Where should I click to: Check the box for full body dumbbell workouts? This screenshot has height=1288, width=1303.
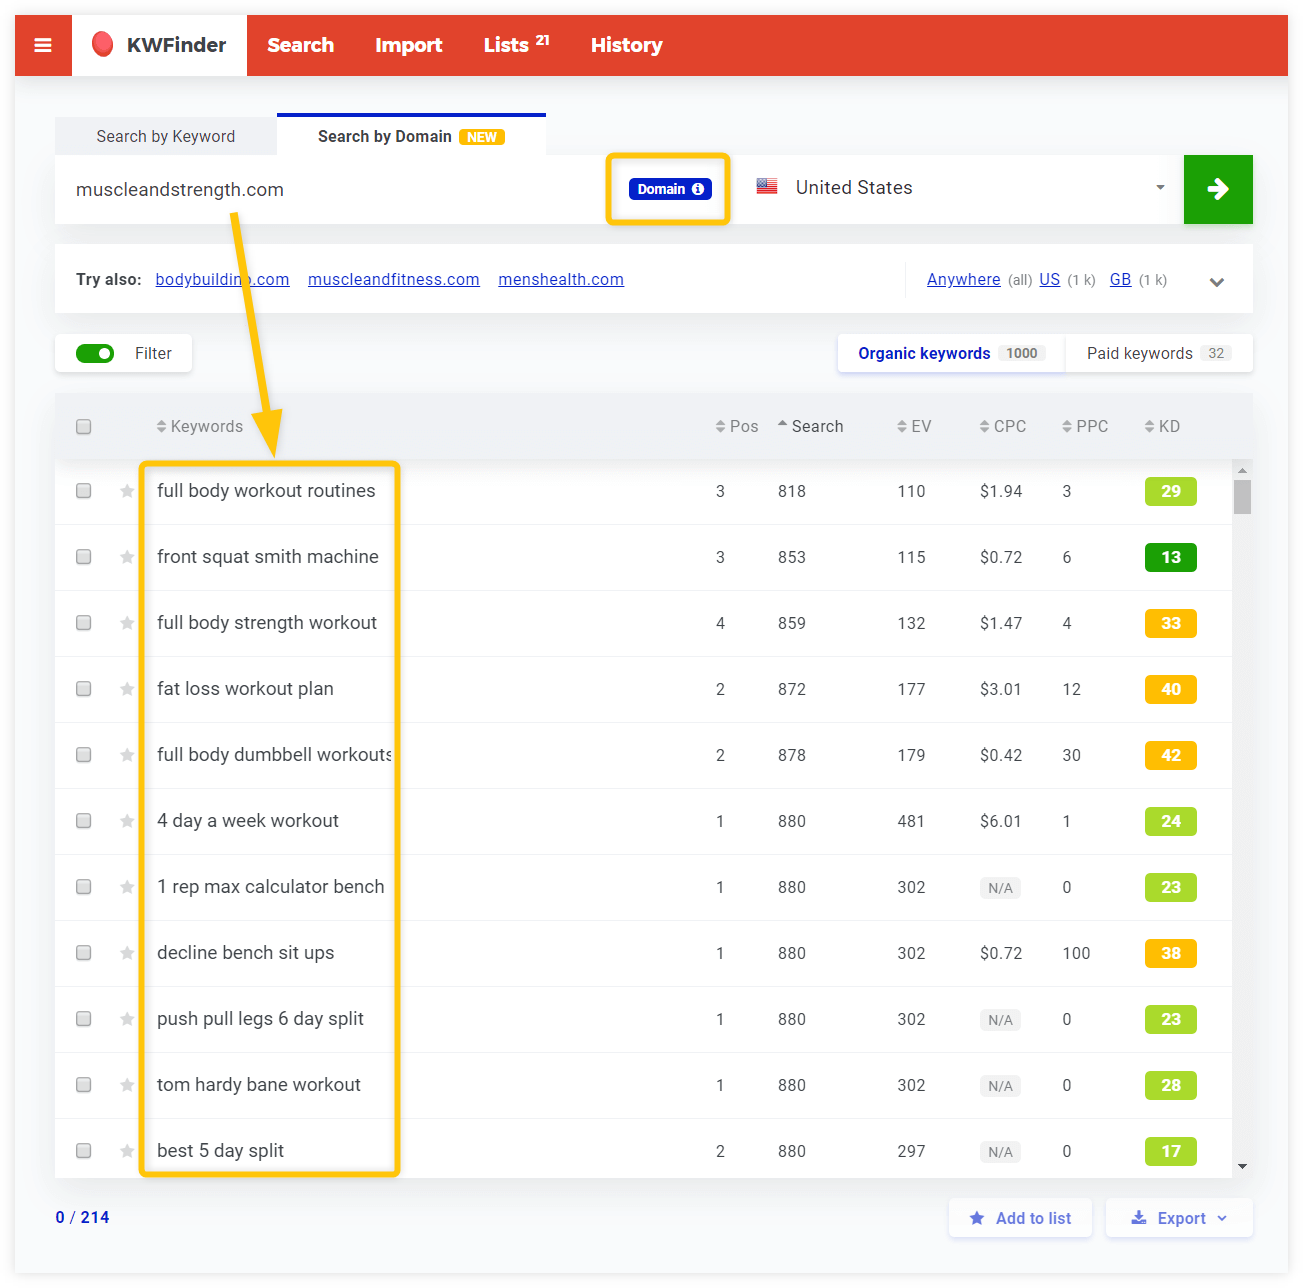pos(84,755)
